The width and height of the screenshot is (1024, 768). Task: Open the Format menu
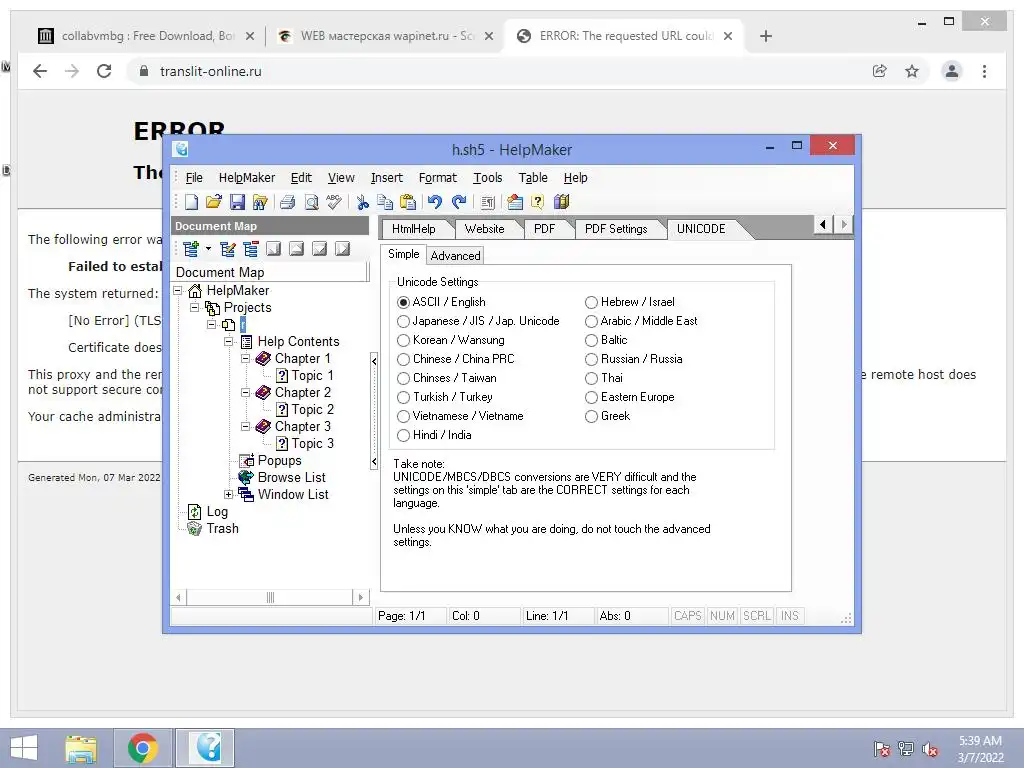[x=438, y=178]
